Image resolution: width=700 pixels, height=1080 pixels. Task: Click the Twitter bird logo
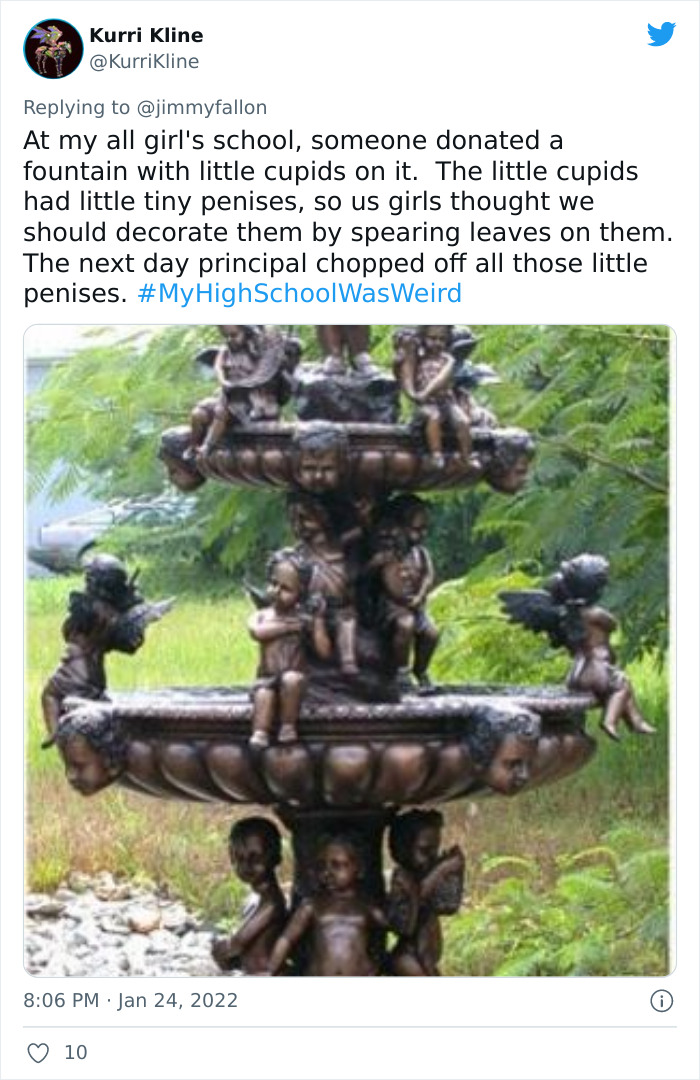click(661, 34)
